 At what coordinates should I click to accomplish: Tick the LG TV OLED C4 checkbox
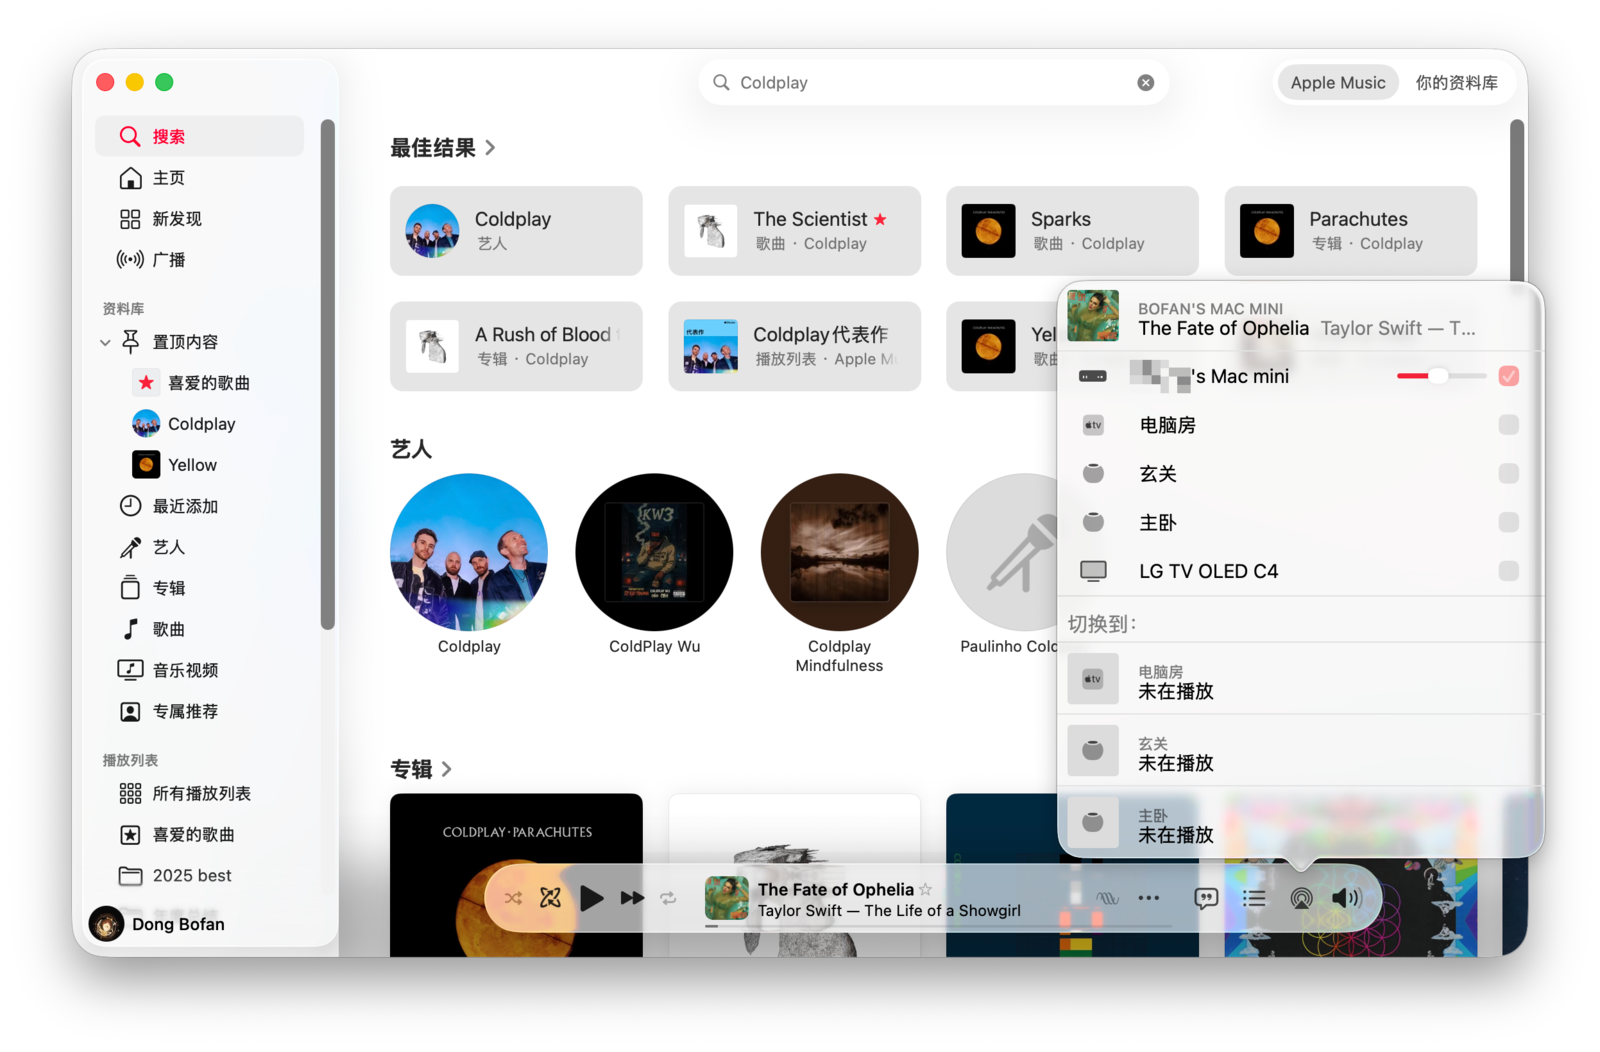click(x=1509, y=571)
